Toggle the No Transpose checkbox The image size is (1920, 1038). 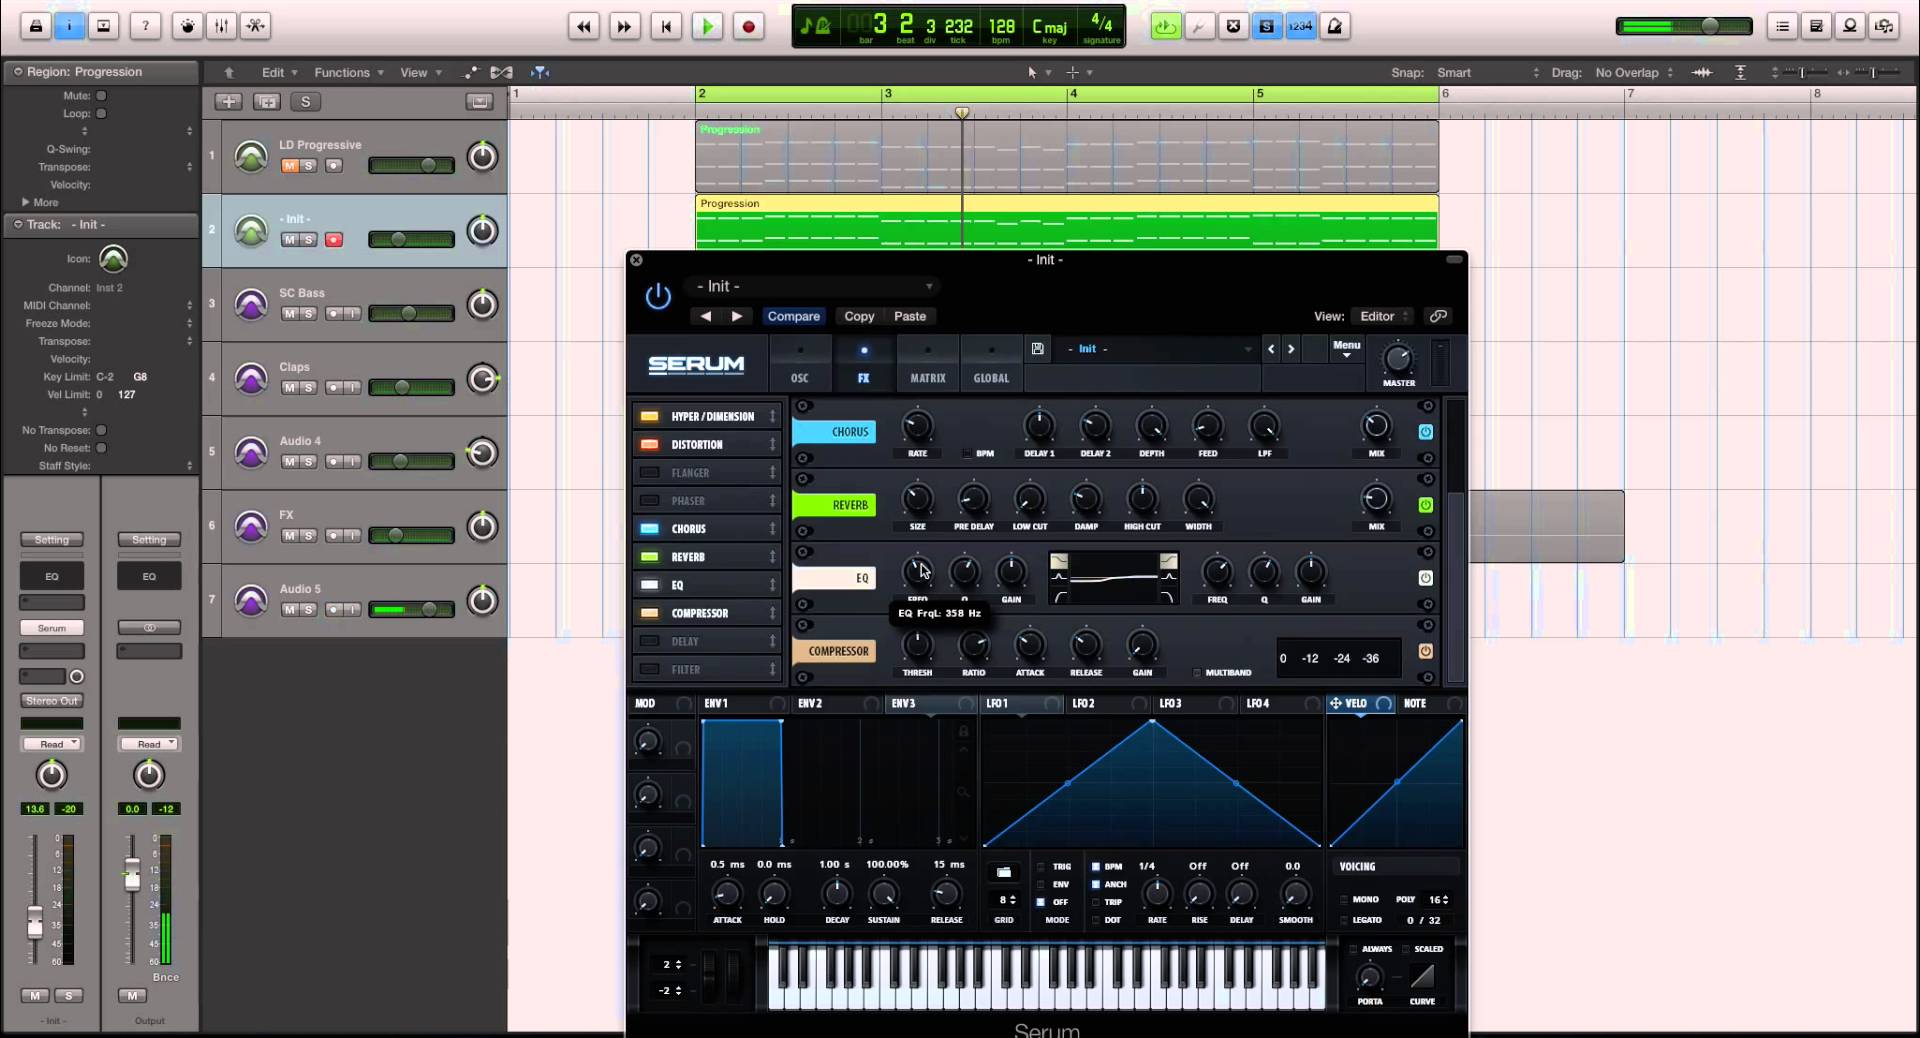click(x=101, y=430)
